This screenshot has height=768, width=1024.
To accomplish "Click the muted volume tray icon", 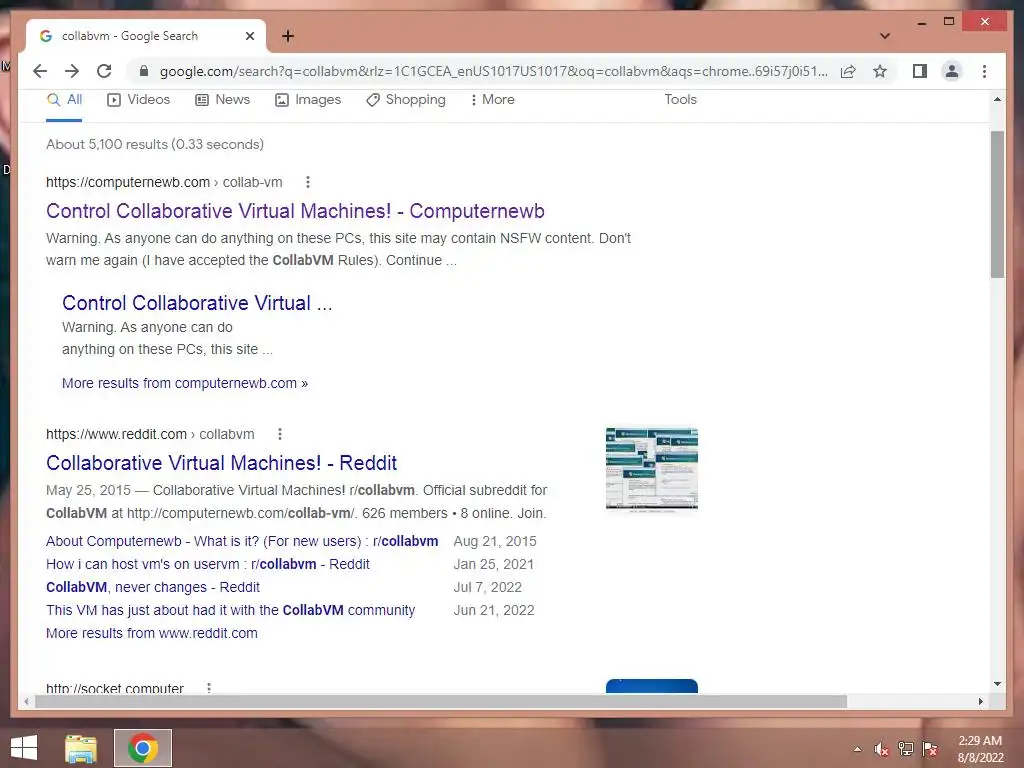I will 881,749.
